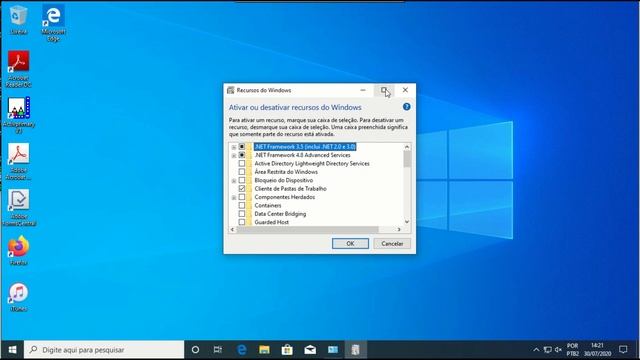The width and height of the screenshot is (640, 360).
Task: Open Microsoft Store from the taskbar
Action: point(287,350)
